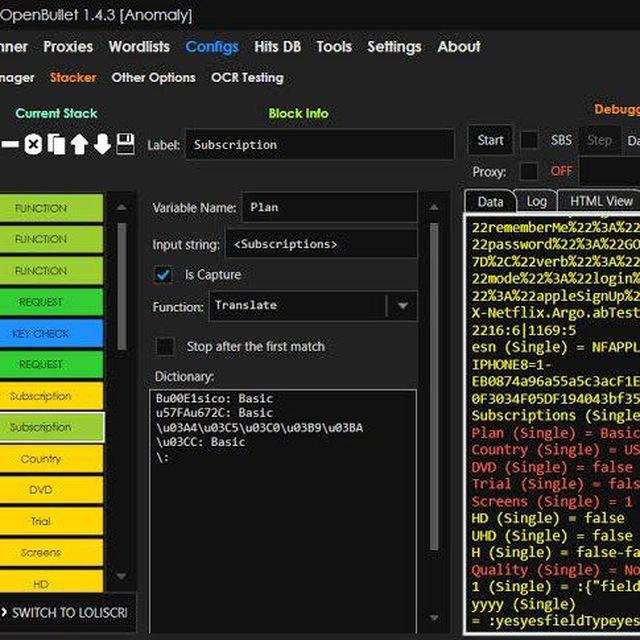Clone block with the copy icon
This screenshot has width=640, height=640.
tap(56, 144)
